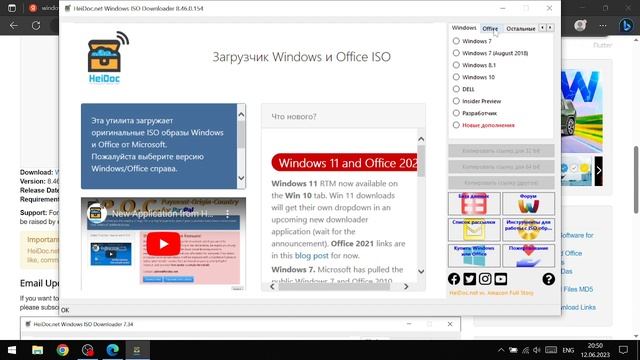Click the YouTube video title link

pyautogui.click(x=162, y=213)
